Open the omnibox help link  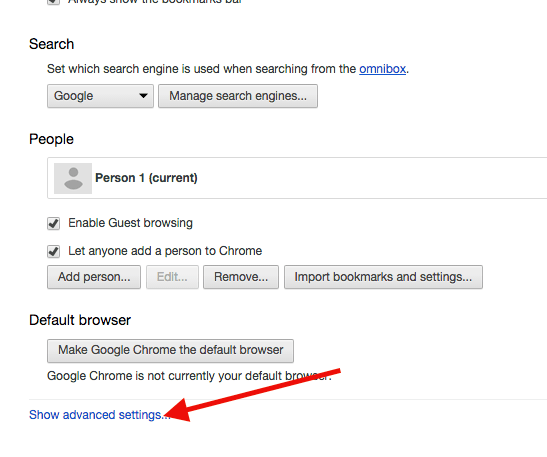coord(382,69)
